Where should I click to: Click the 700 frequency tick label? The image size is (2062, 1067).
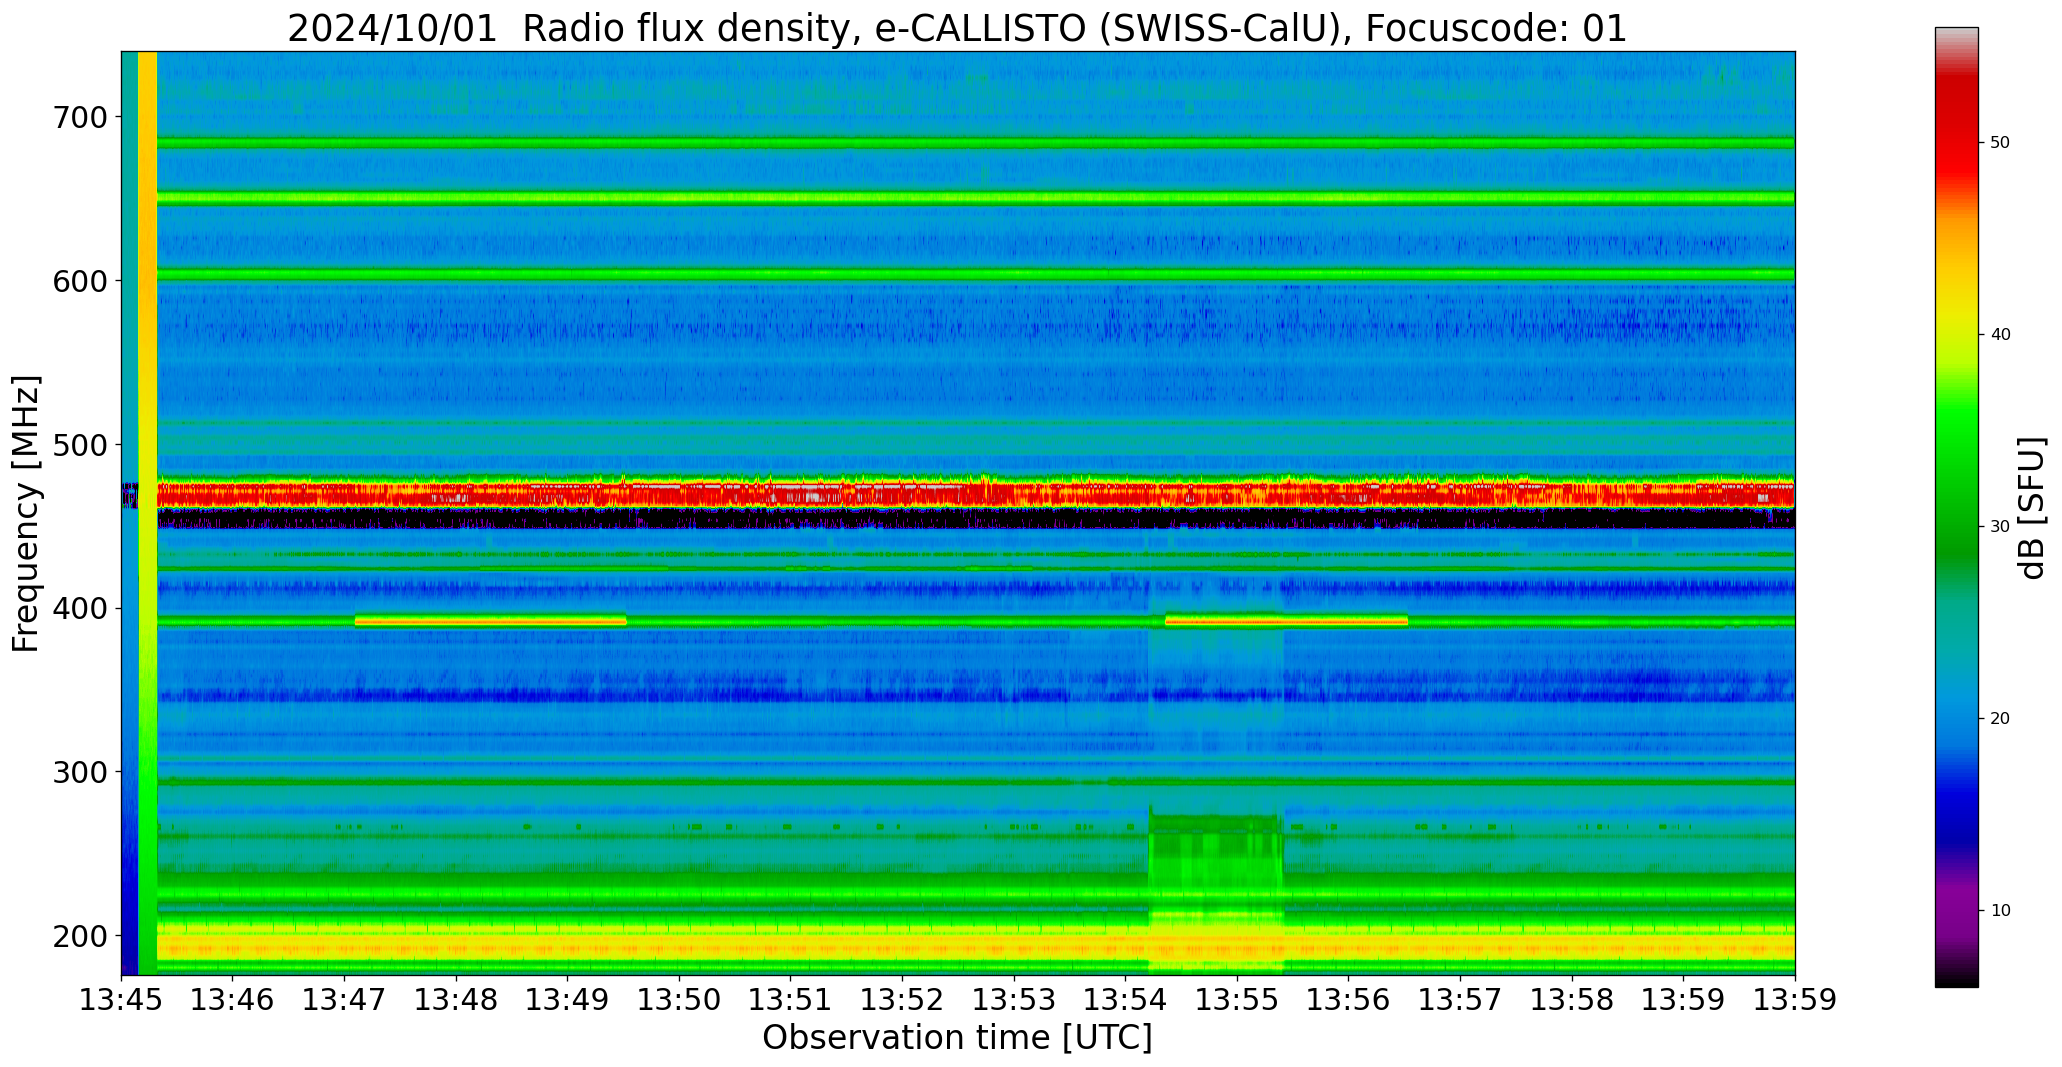(79, 117)
